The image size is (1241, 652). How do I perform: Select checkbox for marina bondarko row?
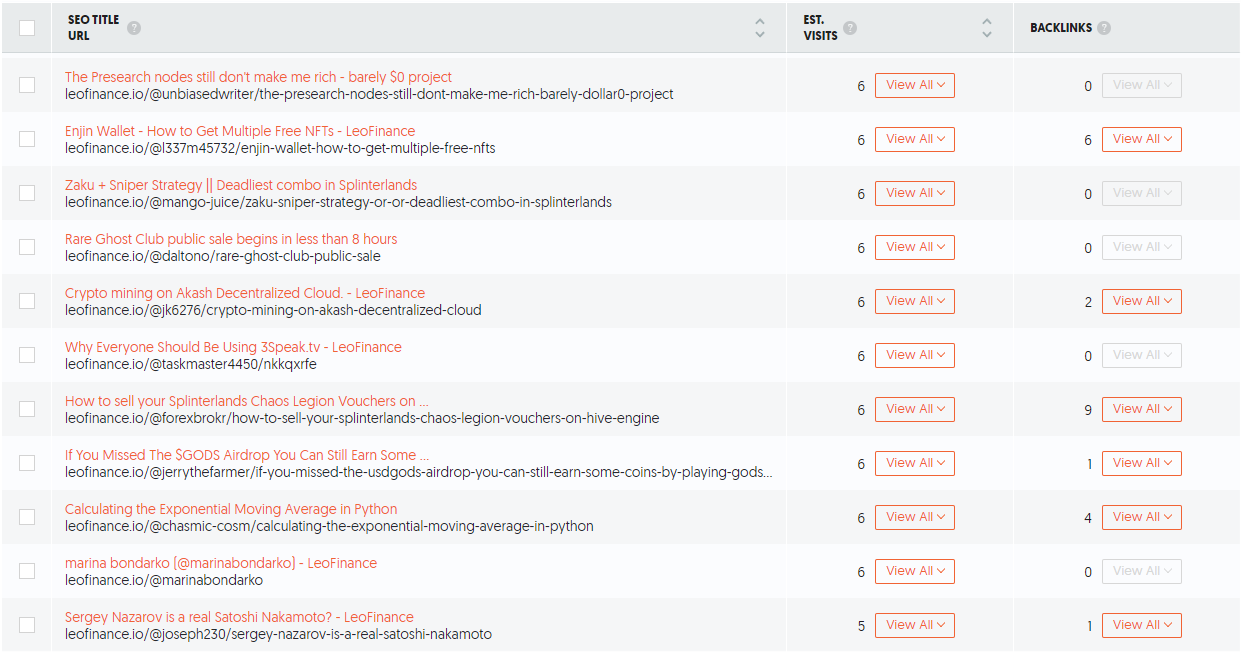coord(27,571)
